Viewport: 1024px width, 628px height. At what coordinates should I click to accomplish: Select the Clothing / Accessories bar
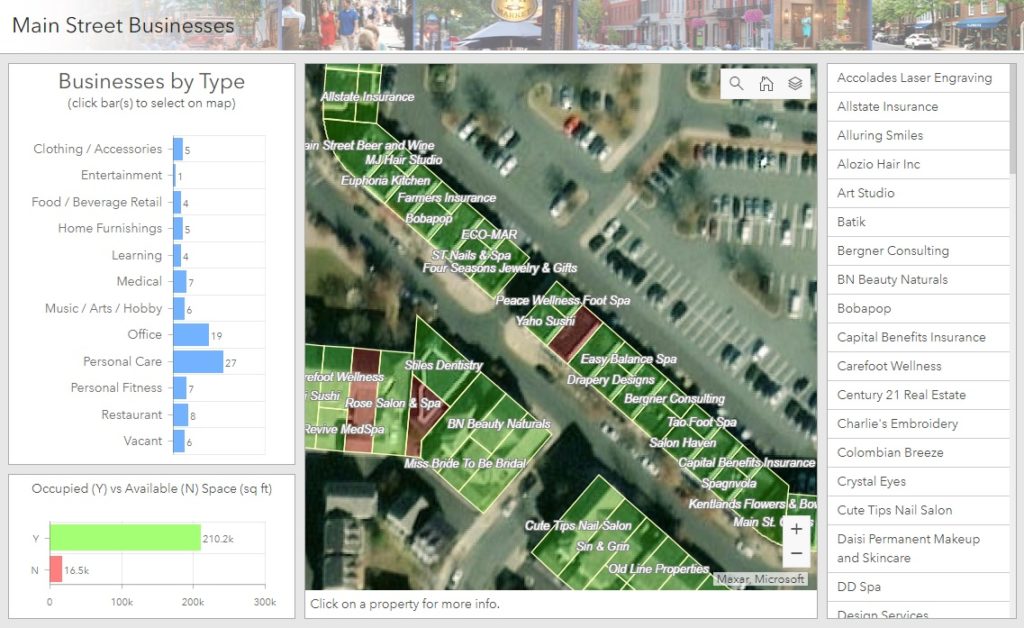[178, 149]
